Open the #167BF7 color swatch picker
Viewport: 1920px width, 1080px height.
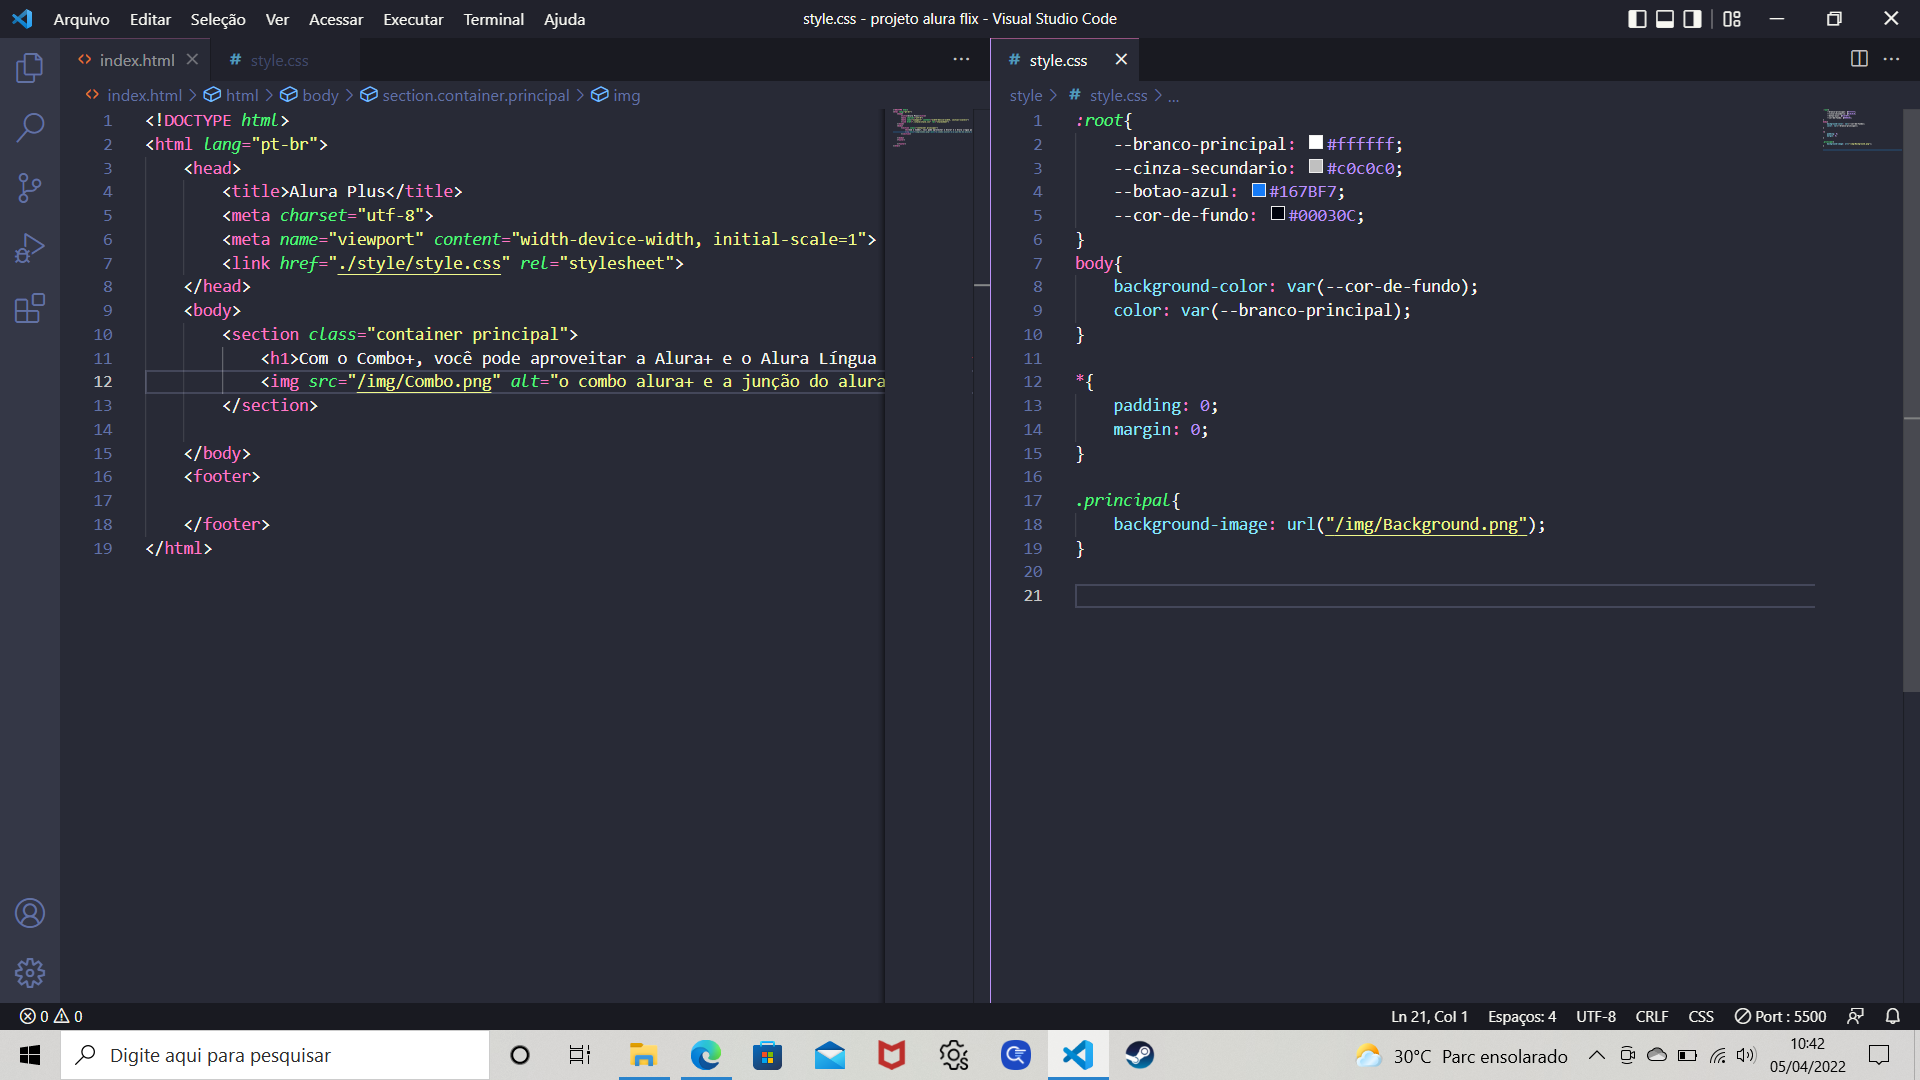[1259, 190]
